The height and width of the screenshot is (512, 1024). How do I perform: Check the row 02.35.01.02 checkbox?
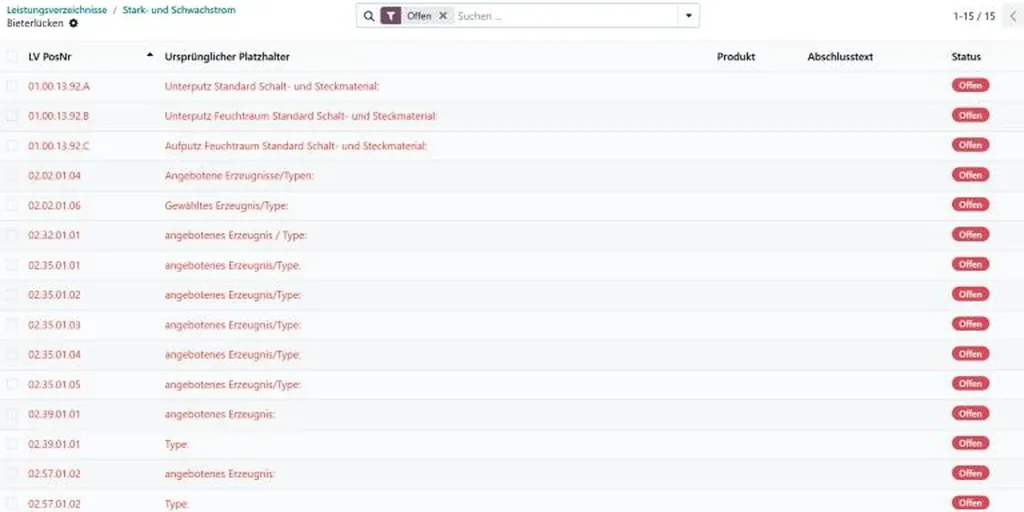(12, 295)
